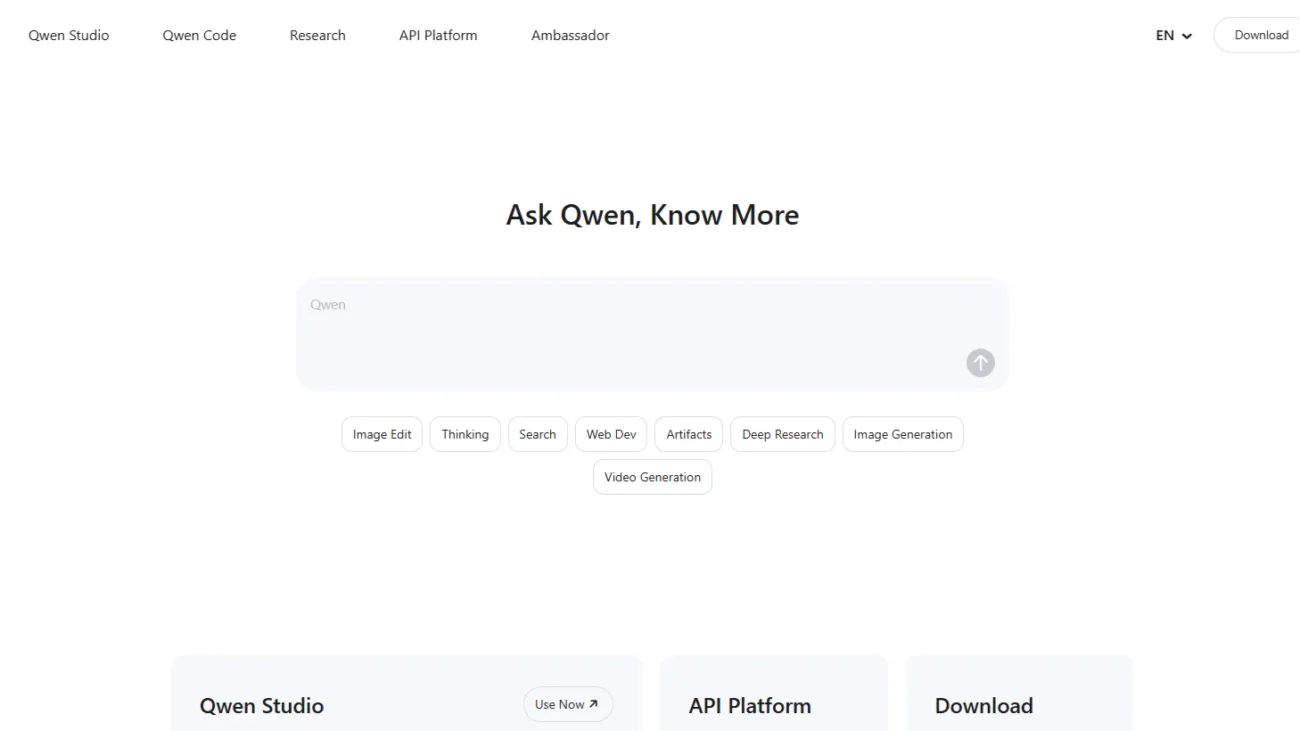Open the EN language dropdown
1300x731 pixels.
1174,35
